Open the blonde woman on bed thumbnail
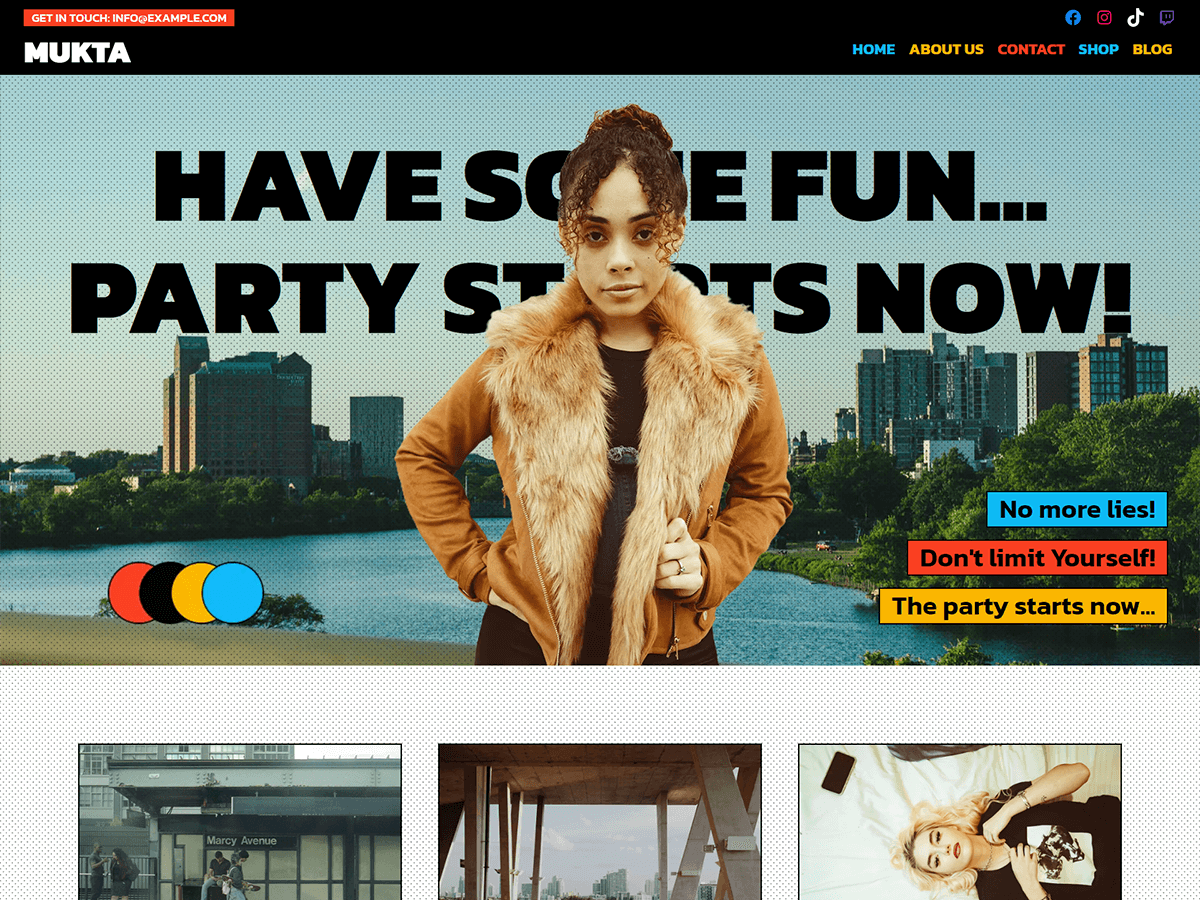The width and height of the screenshot is (1200, 900). [x=960, y=821]
